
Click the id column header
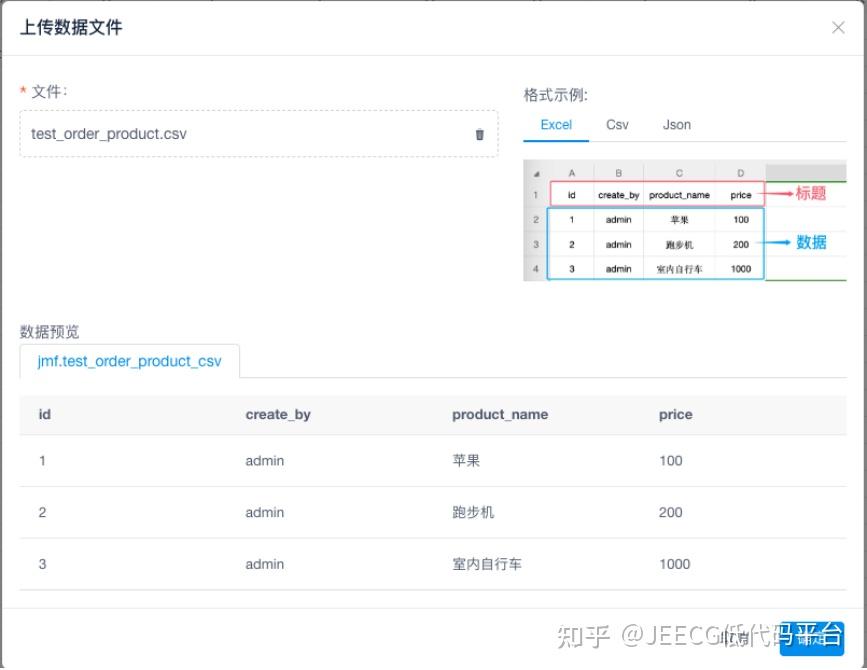click(x=45, y=415)
